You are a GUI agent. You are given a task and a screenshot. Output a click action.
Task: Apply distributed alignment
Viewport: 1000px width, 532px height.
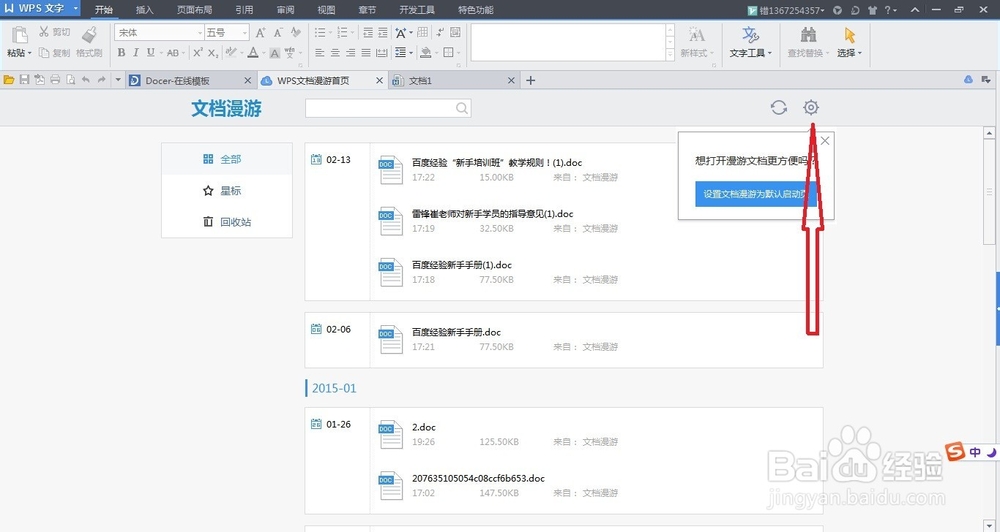click(x=381, y=53)
